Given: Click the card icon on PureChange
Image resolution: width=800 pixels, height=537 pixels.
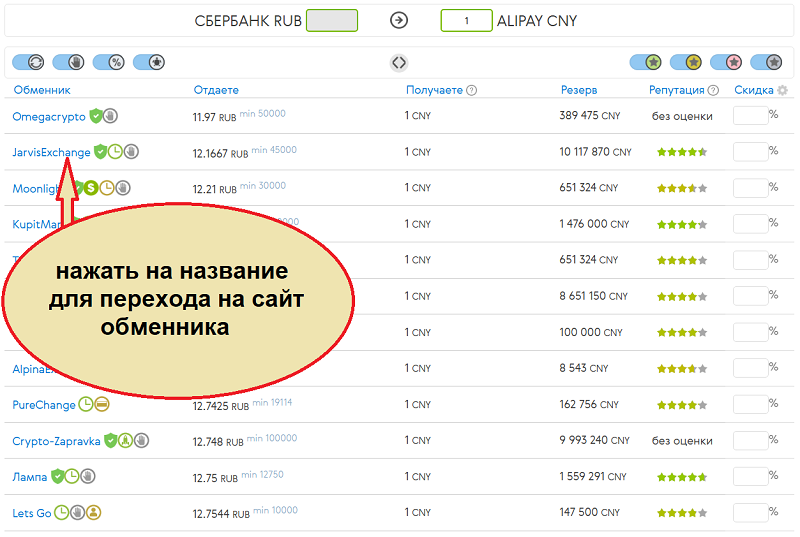Looking at the screenshot, I should 102,404.
